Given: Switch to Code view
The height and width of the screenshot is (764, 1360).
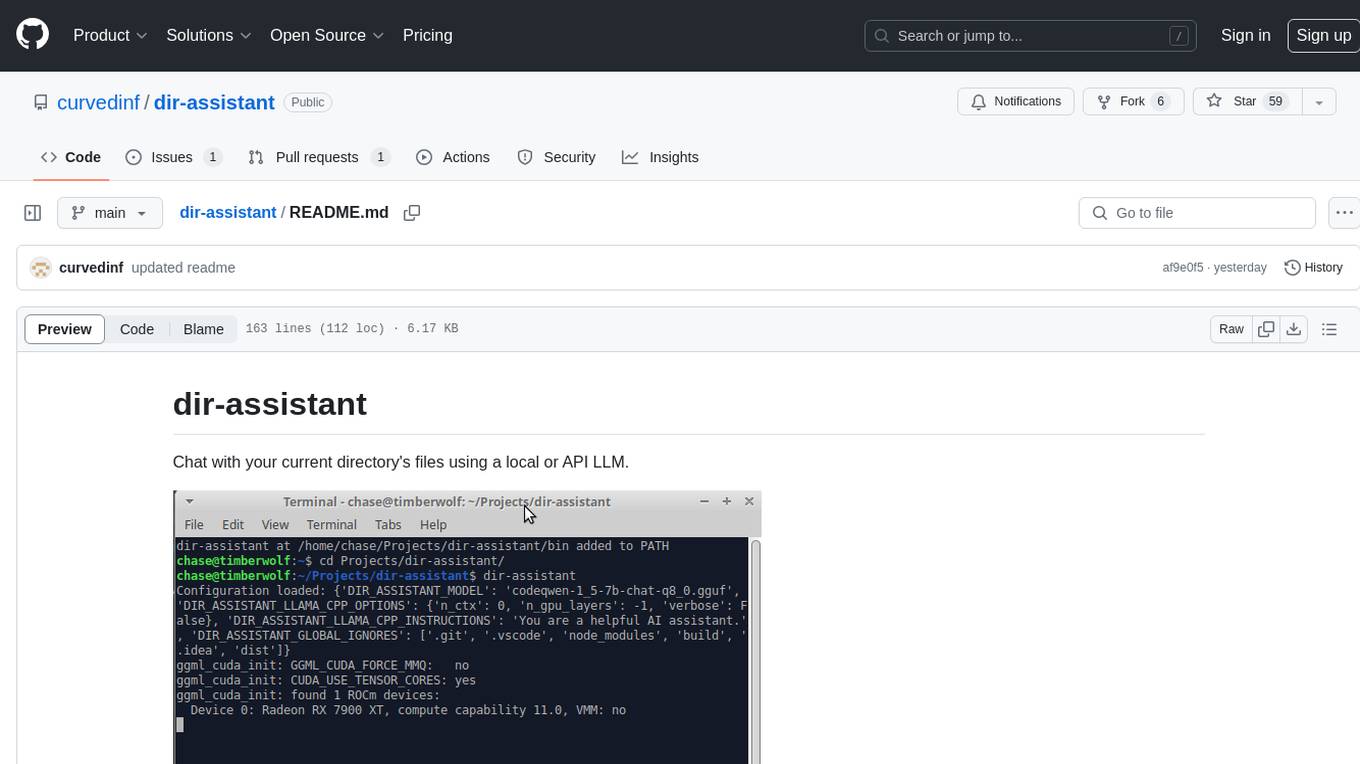Looking at the screenshot, I should 137,329.
